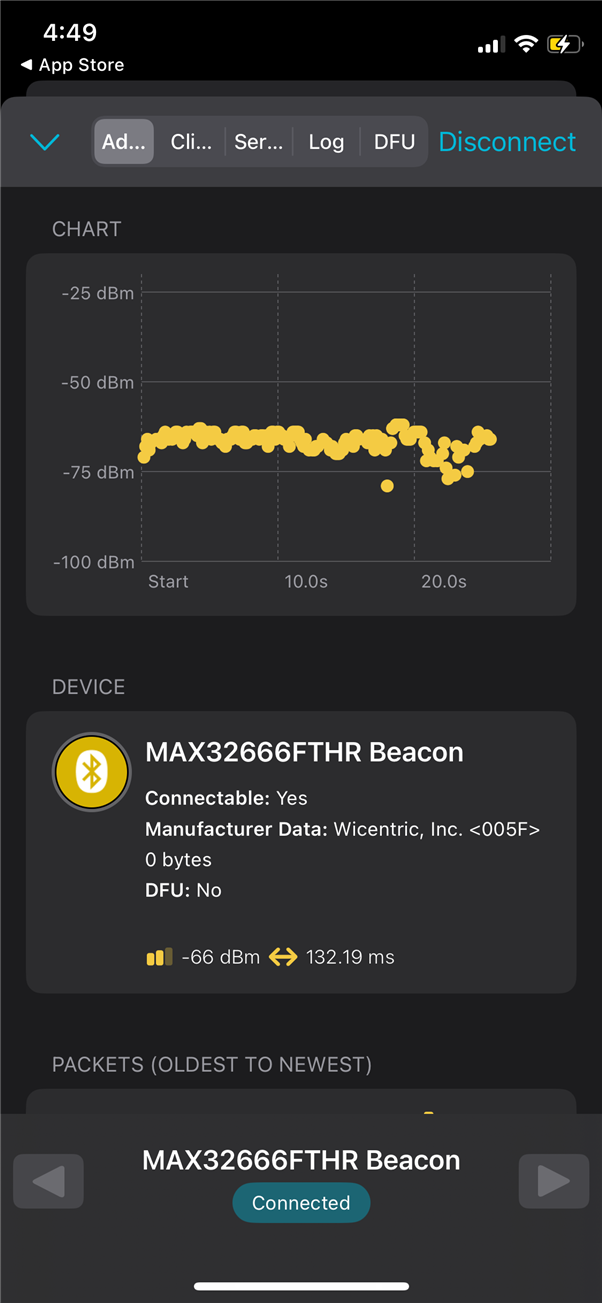Viewport: 602px width, 1303px height.
Task: Go to previous device with left arrow
Action: (x=48, y=1181)
